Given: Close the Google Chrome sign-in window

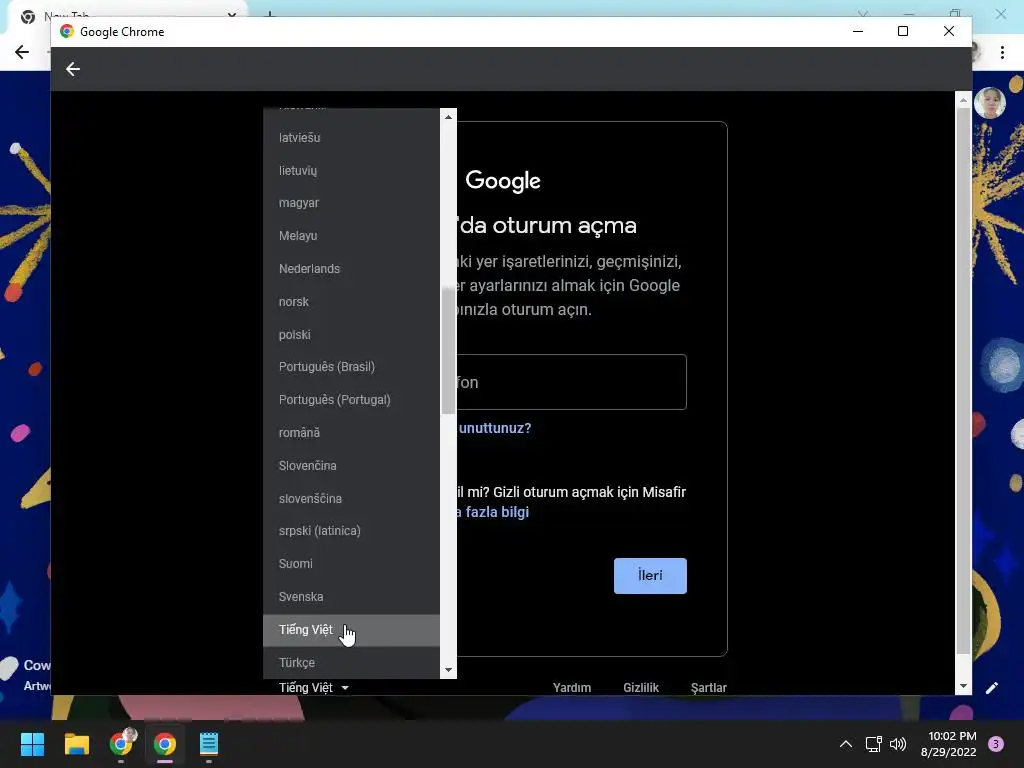Looking at the screenshot, I should click(x=949, y=31).
